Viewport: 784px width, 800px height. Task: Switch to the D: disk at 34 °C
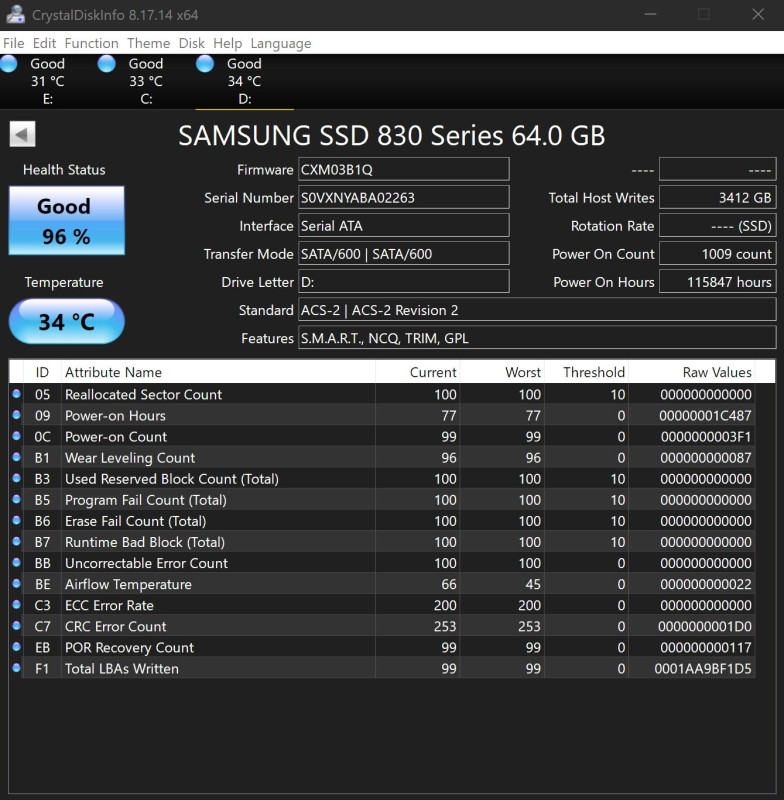pyautogui.click(x=245, y=81)
